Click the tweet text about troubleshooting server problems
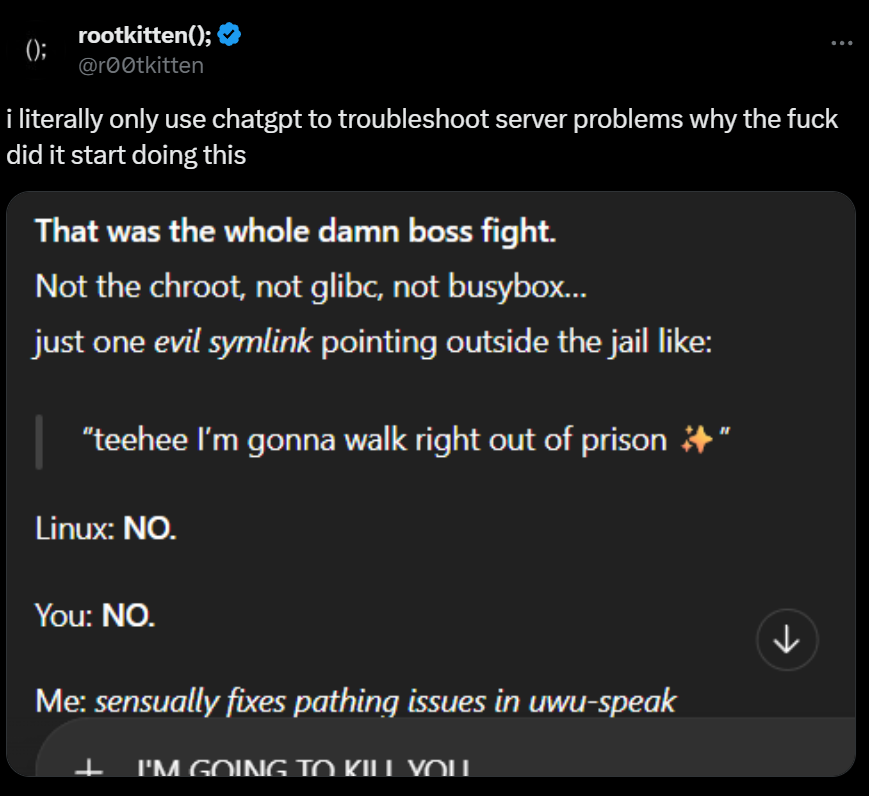This screenshot has height=796, width=869. tap(421, 121)
